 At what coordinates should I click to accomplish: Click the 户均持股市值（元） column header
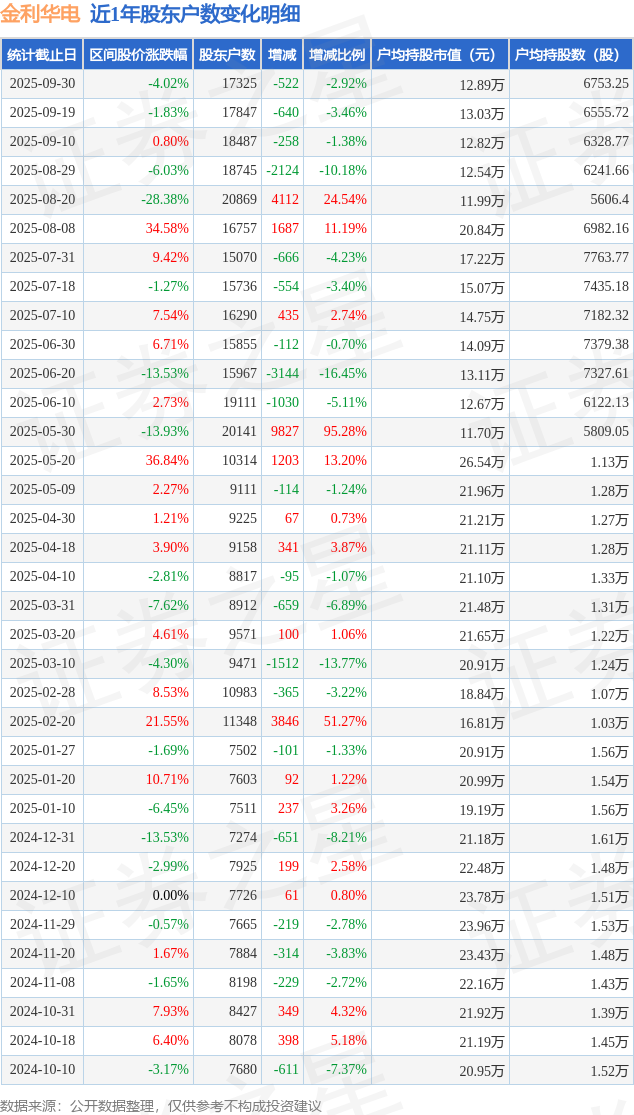(x=440, y=55)
